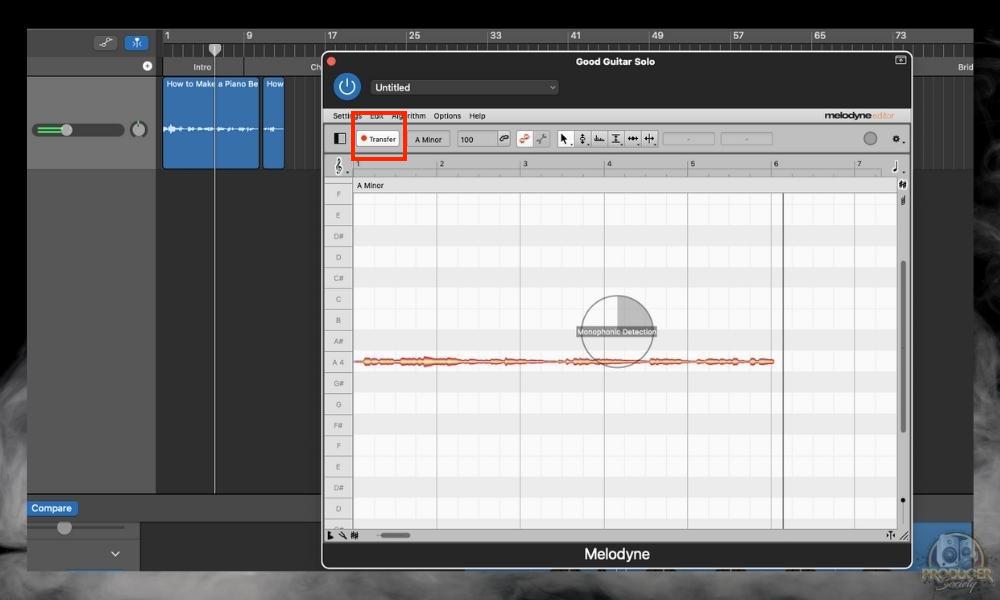Click the A 4 key in the pitch ruler
Image resolution: width=1000 pixels, height=600 pixels.
338,362
